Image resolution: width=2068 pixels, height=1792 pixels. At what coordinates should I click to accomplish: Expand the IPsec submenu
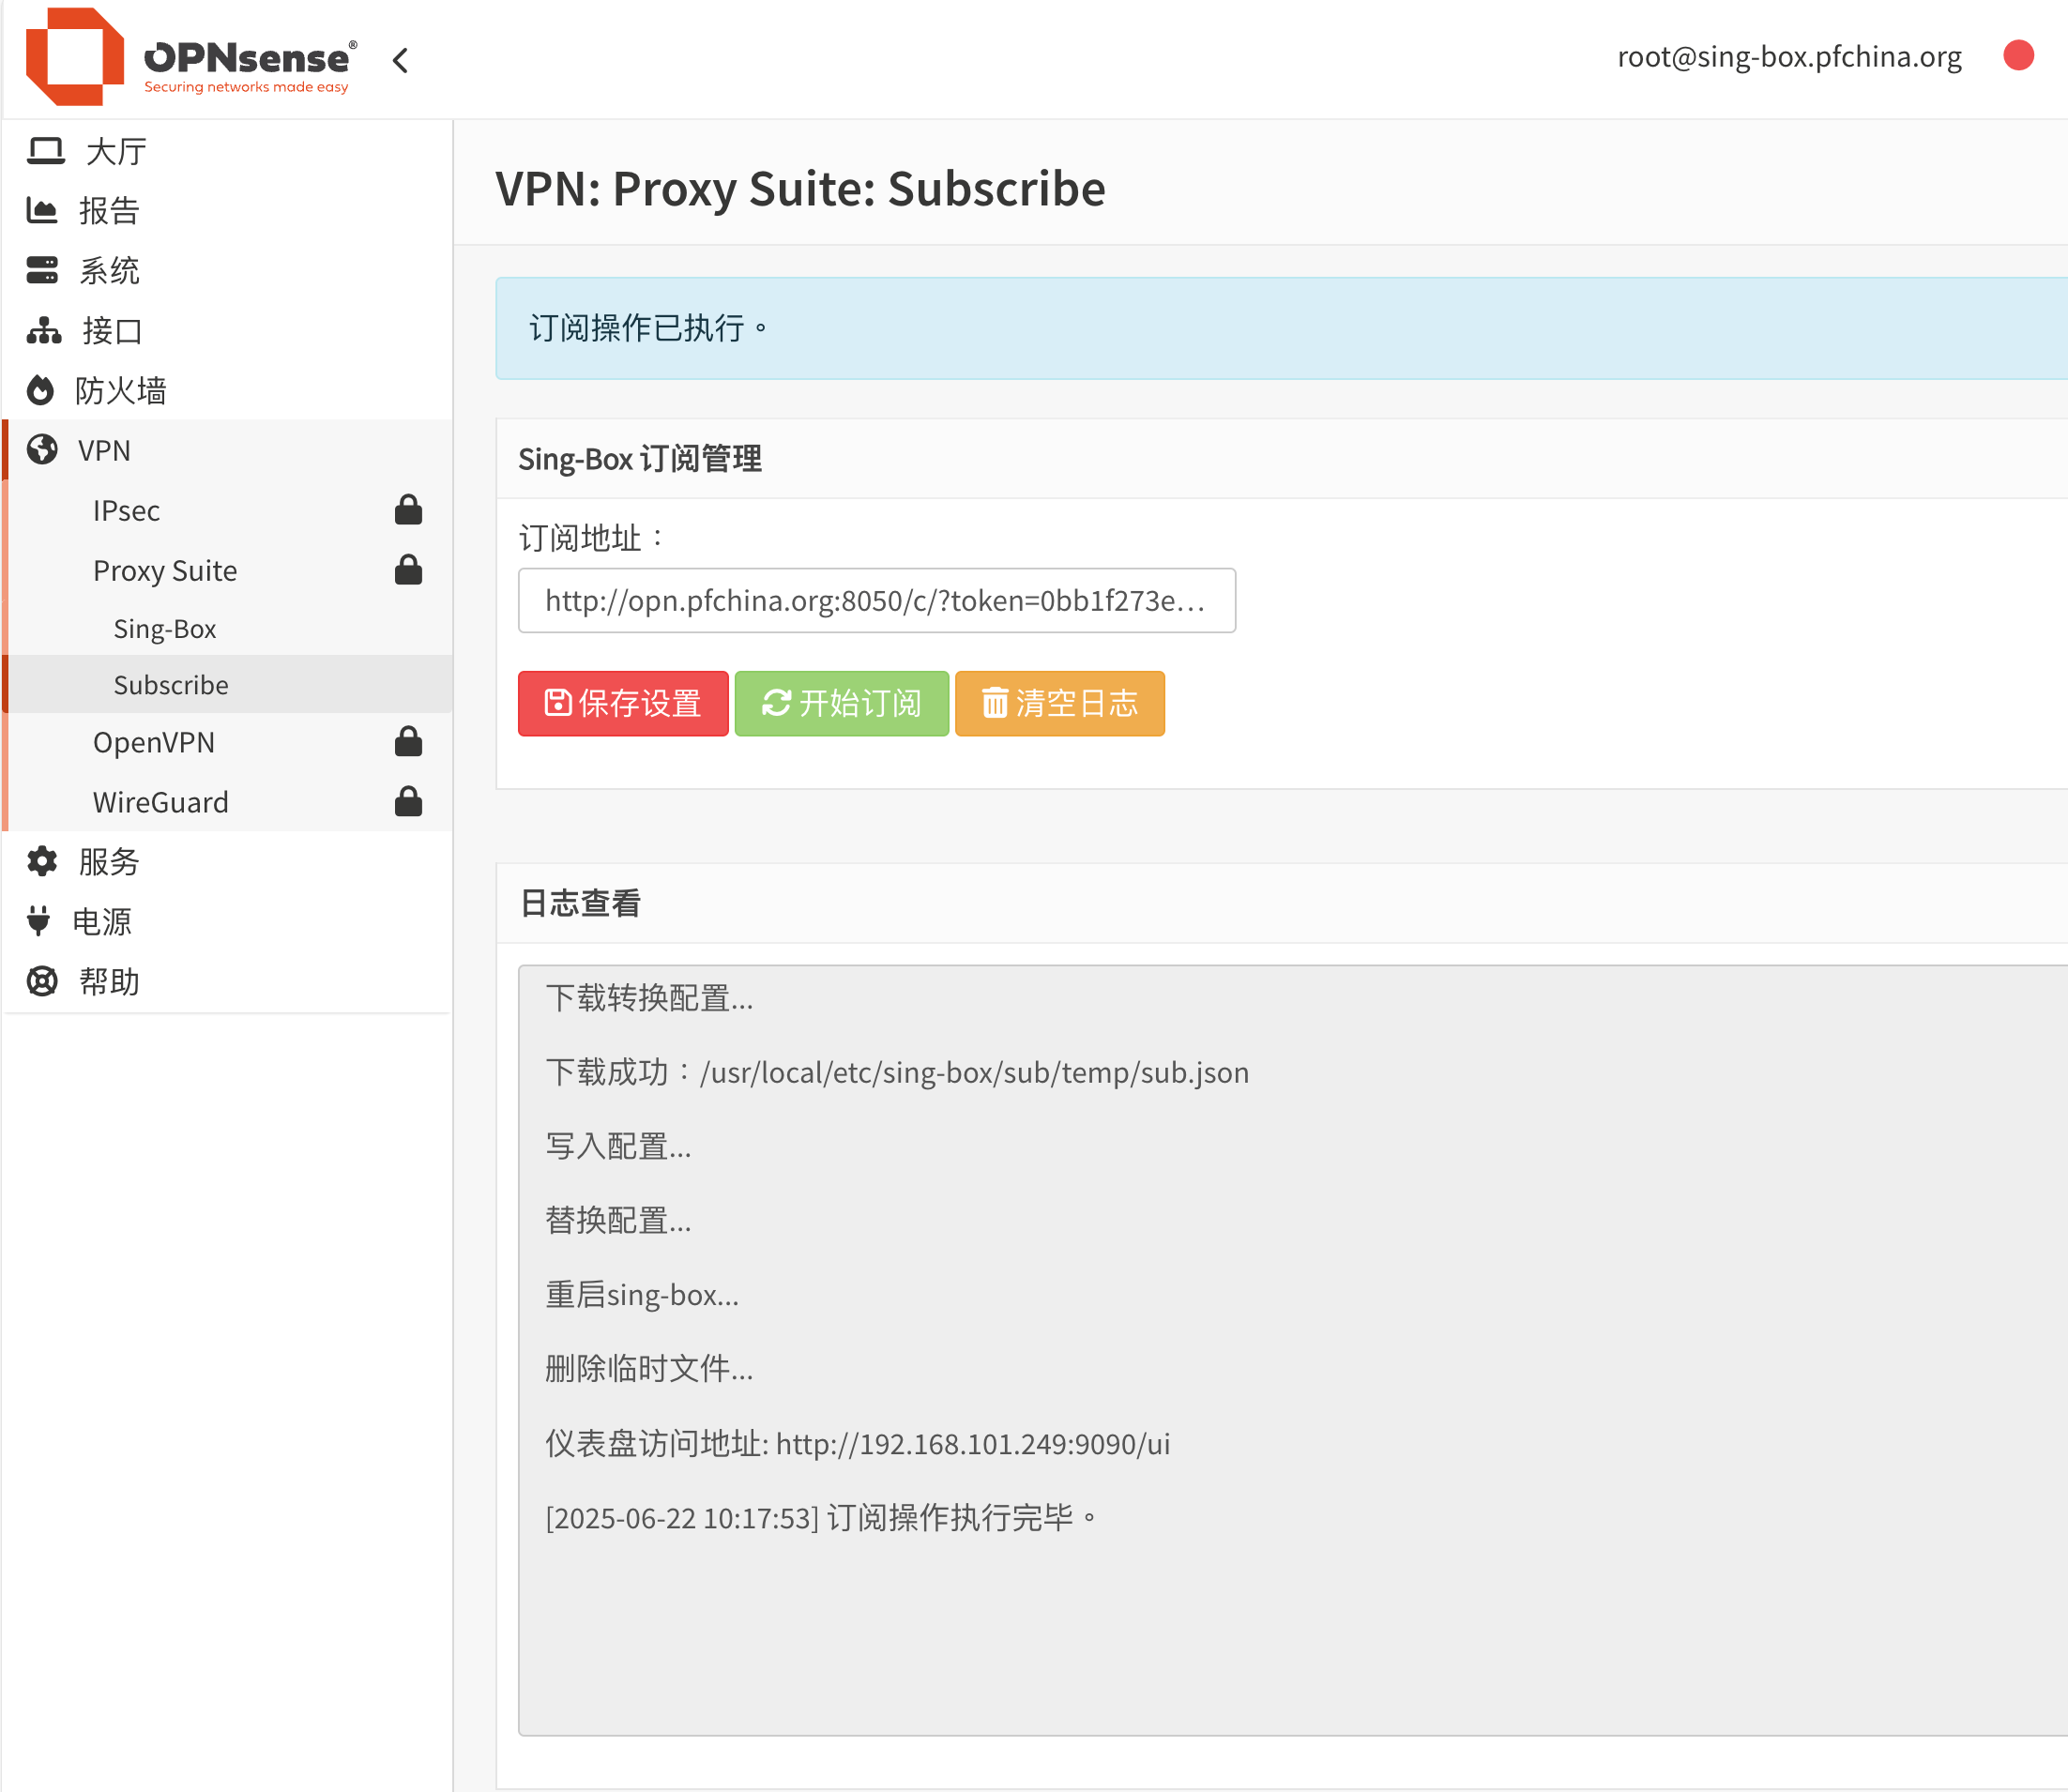click(126, 510)
